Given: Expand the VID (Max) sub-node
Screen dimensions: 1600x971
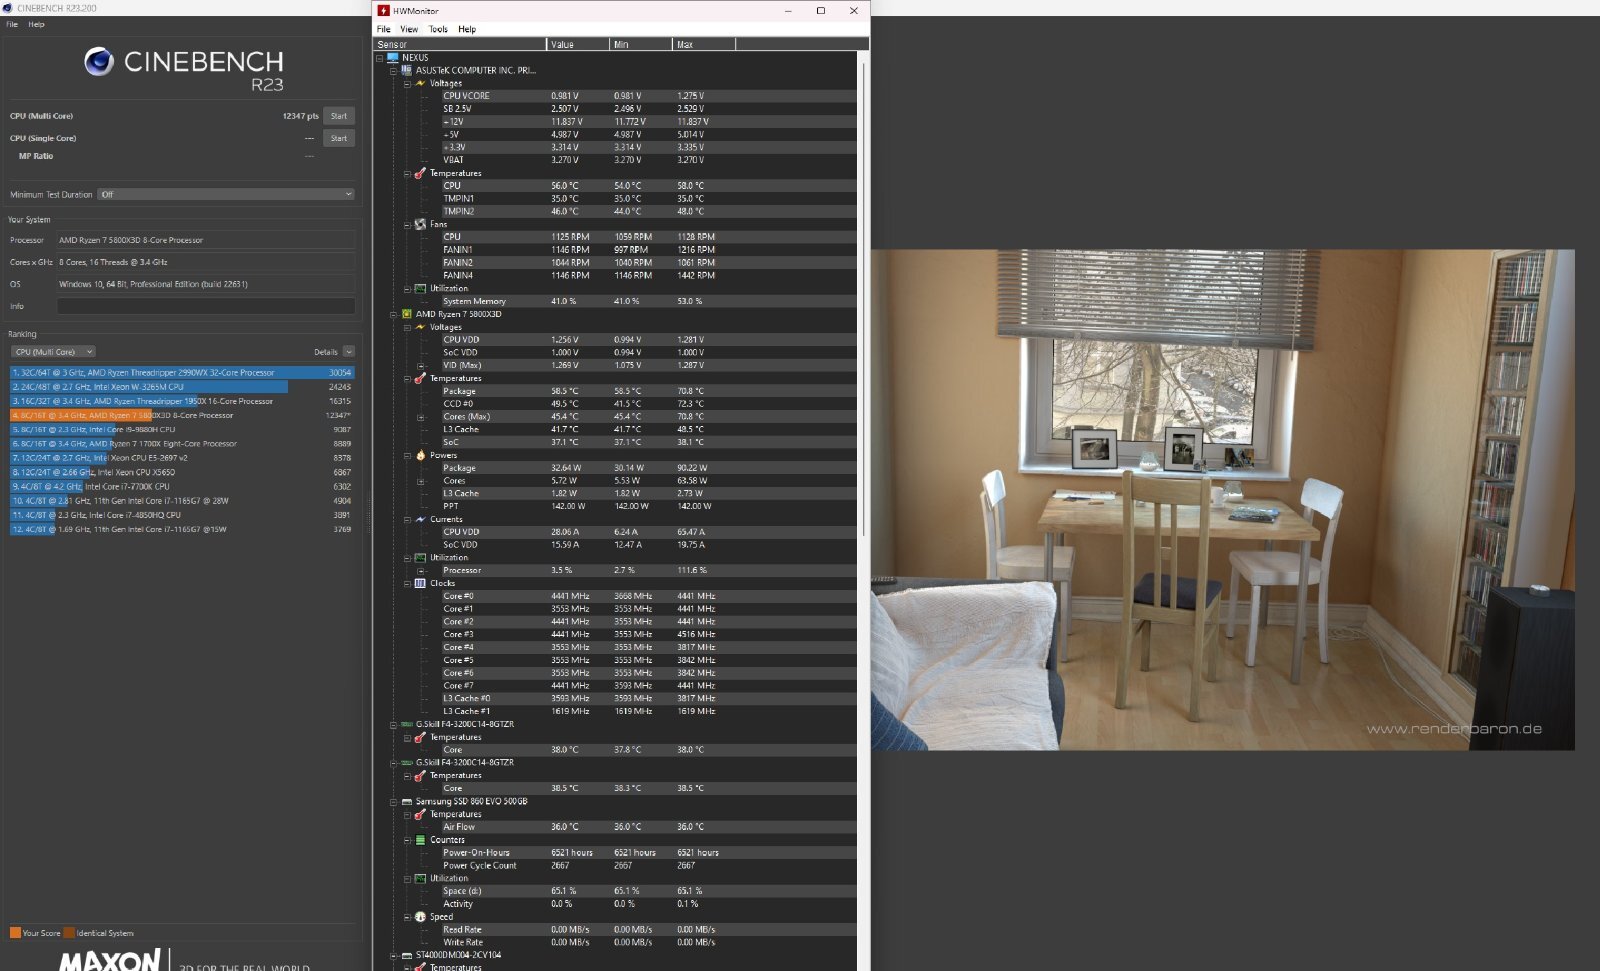Looking at the screenshot, I should [x=421, y=365].
